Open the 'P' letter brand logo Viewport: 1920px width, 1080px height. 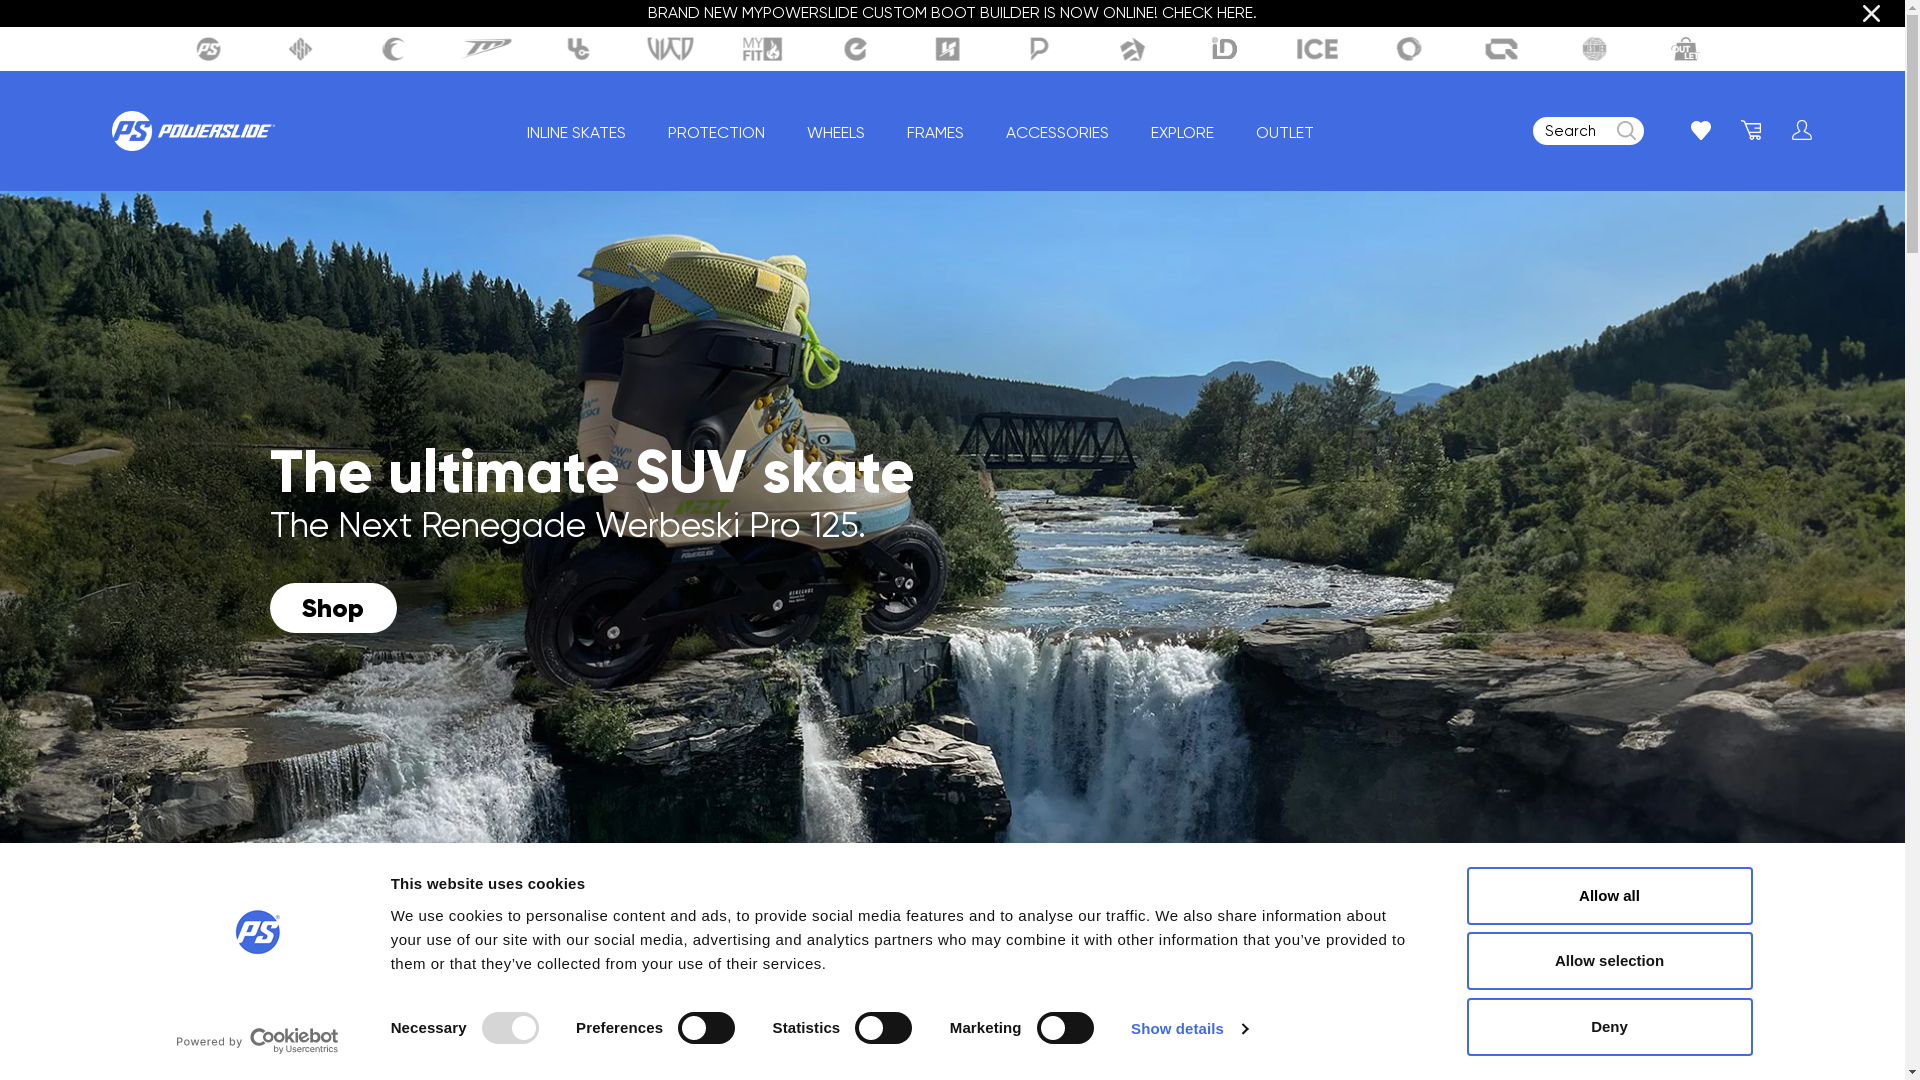(x=1039, y=49)
